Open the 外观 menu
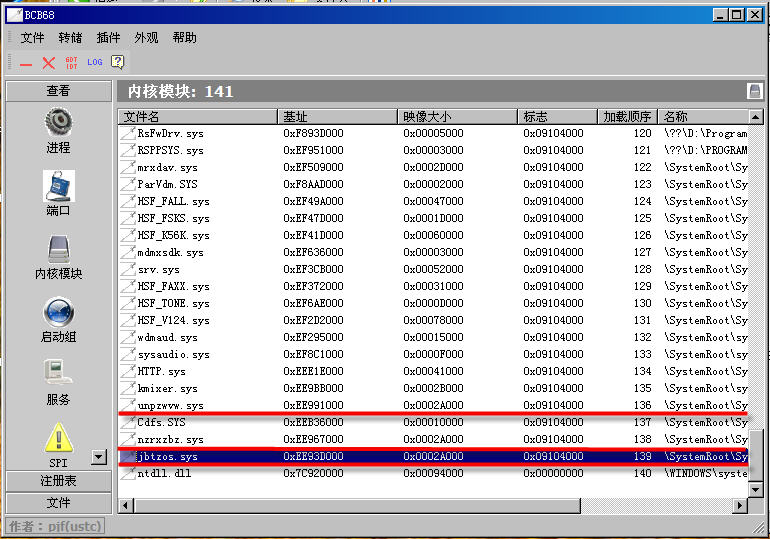The image size is (770, 539). pos(146,38)
